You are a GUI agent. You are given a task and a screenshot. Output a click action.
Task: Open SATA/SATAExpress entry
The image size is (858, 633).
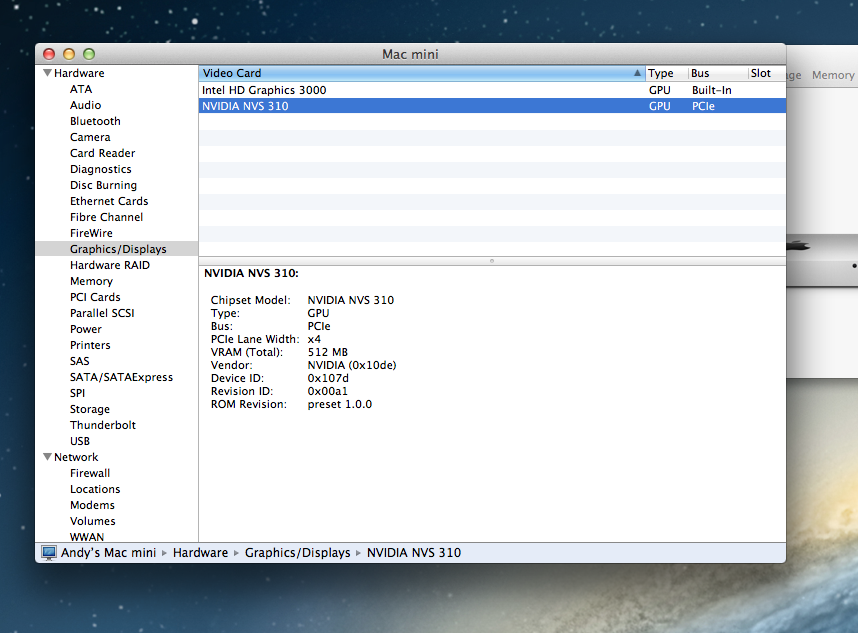(x=121, y=377)
